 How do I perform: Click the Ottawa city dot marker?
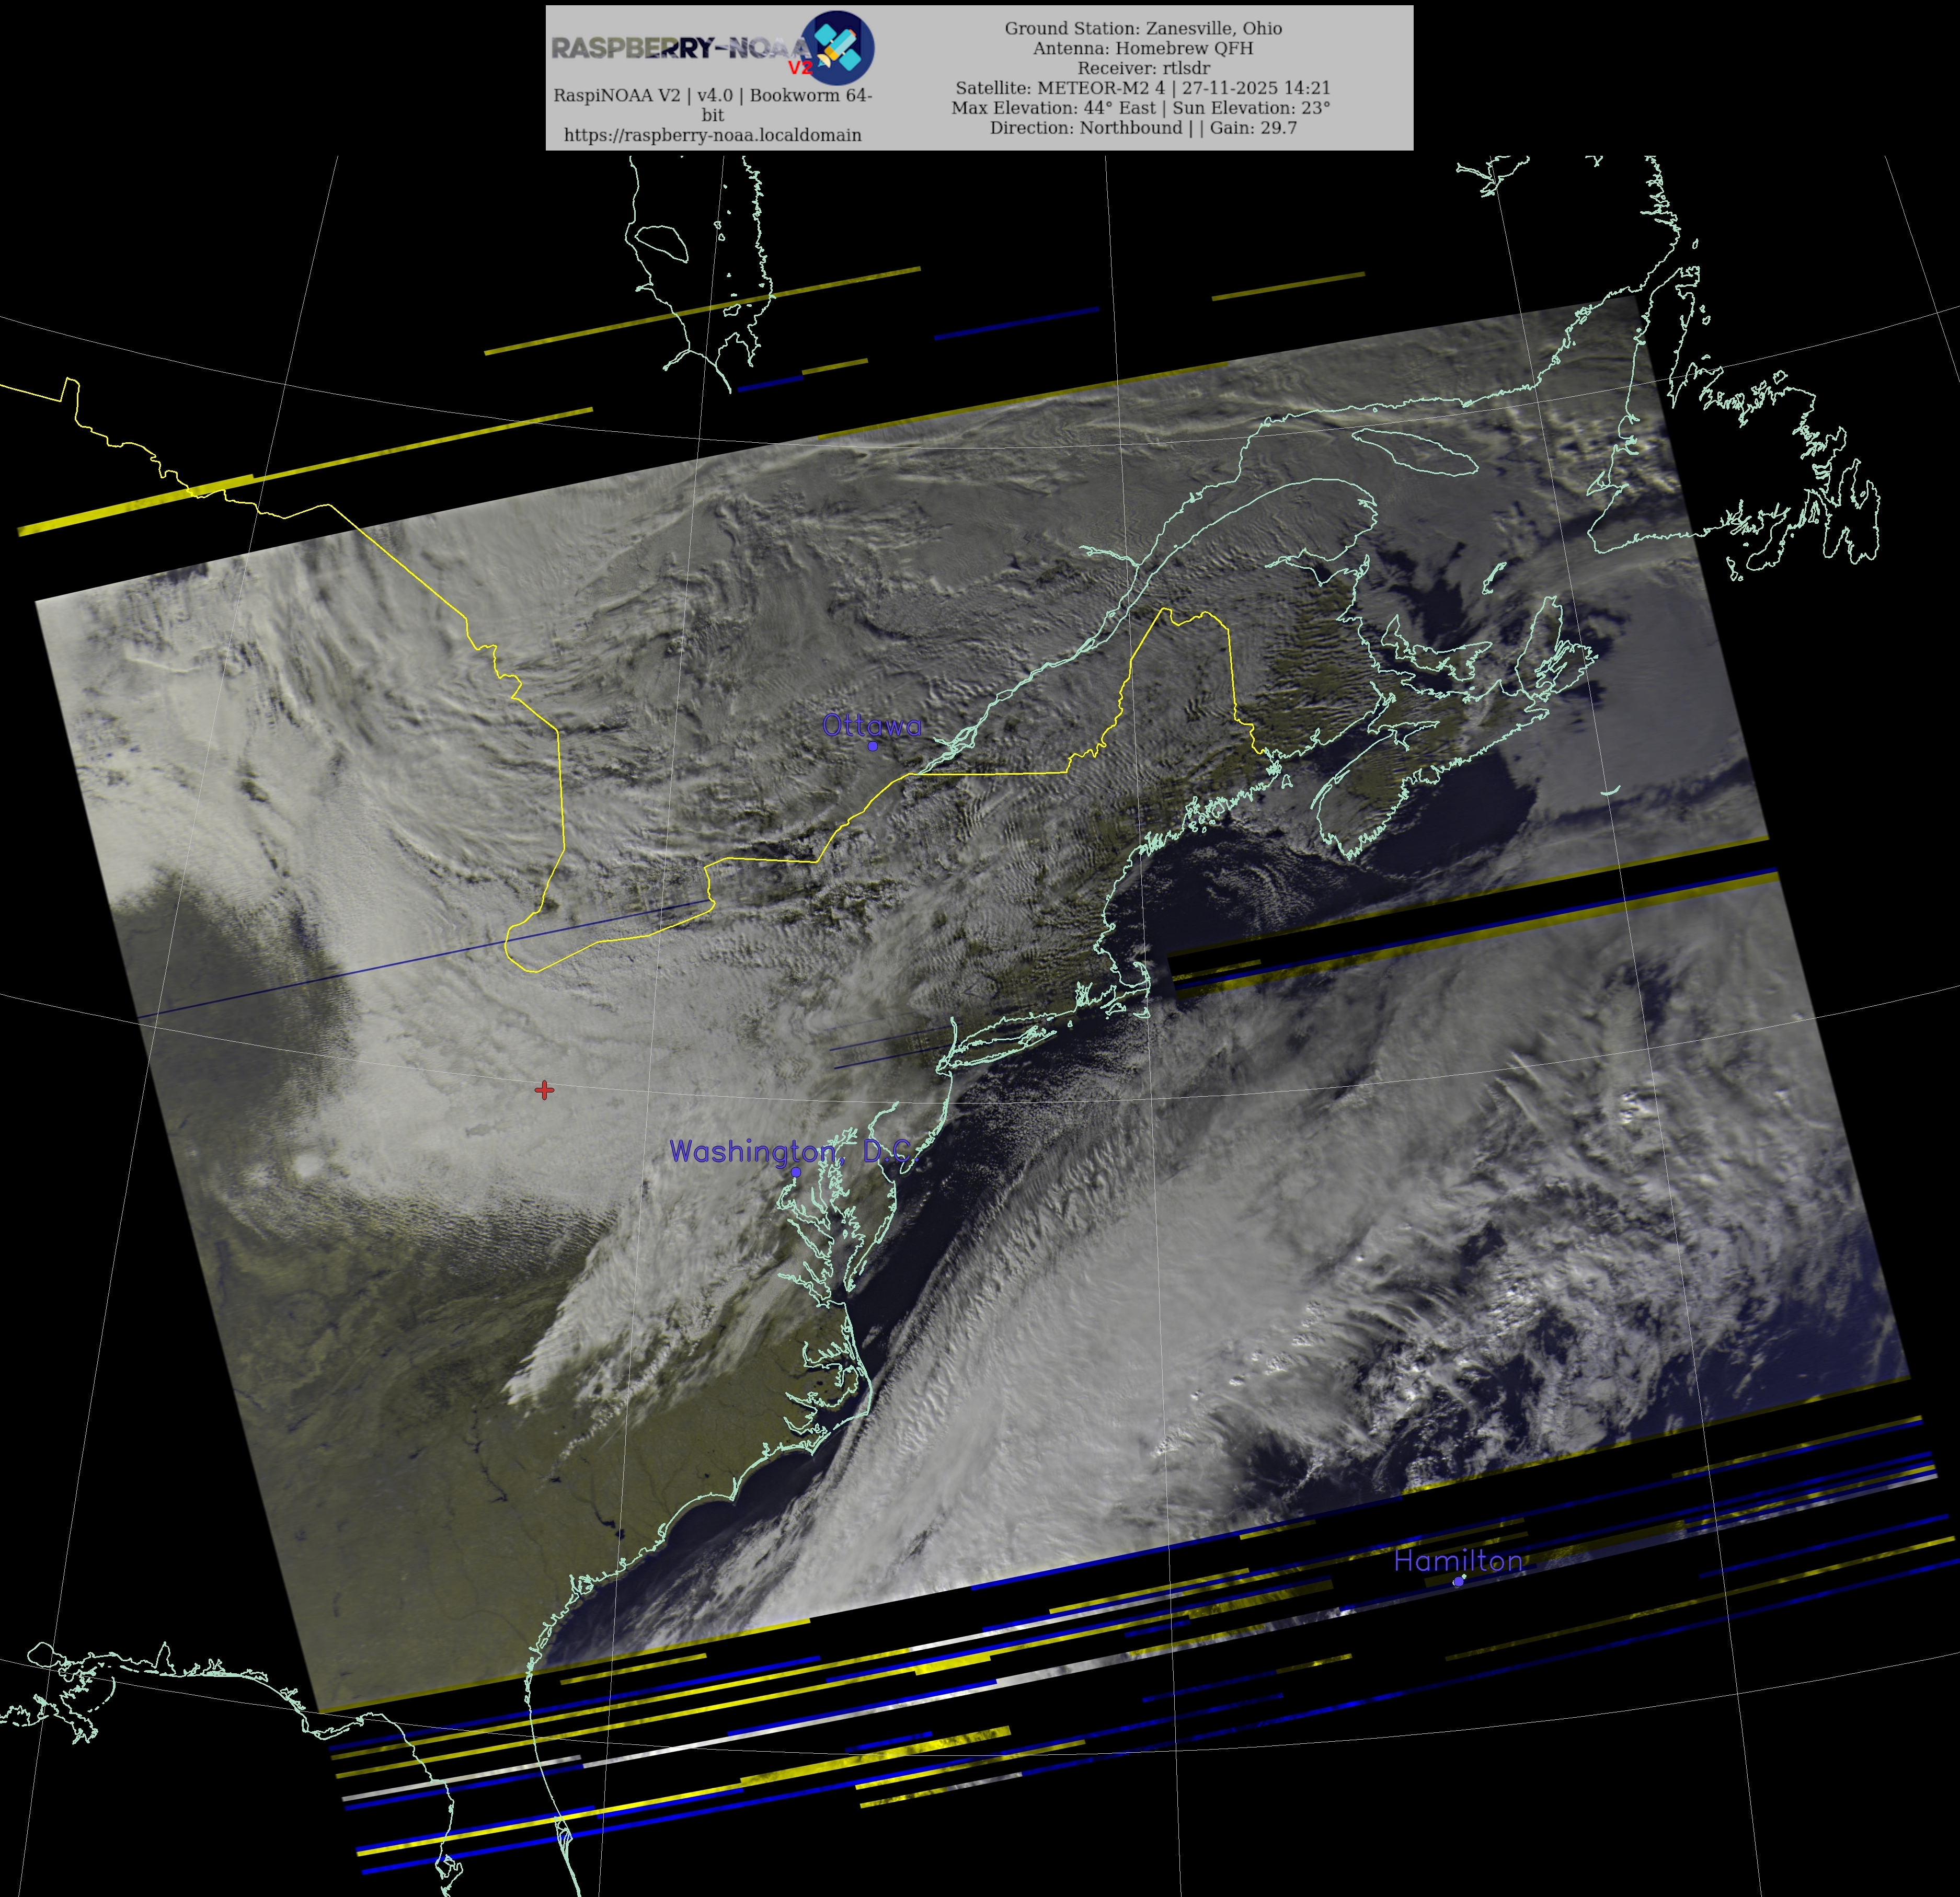[x=872, y=746]
